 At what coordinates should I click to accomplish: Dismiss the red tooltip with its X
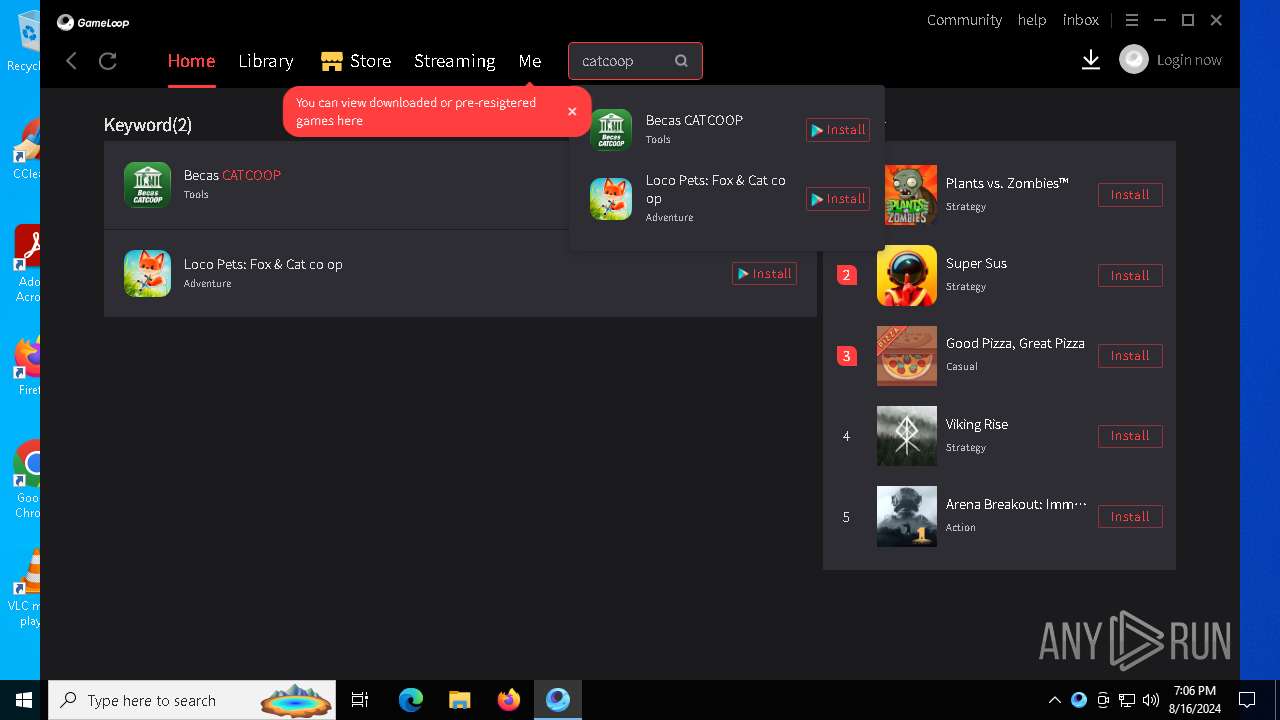pos(572,111)
